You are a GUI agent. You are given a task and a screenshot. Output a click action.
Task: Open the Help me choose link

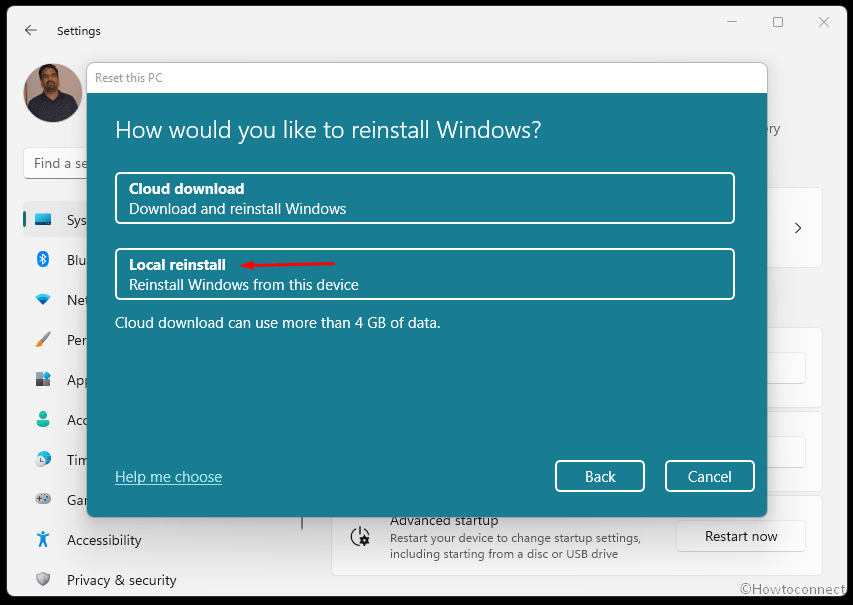169,477
